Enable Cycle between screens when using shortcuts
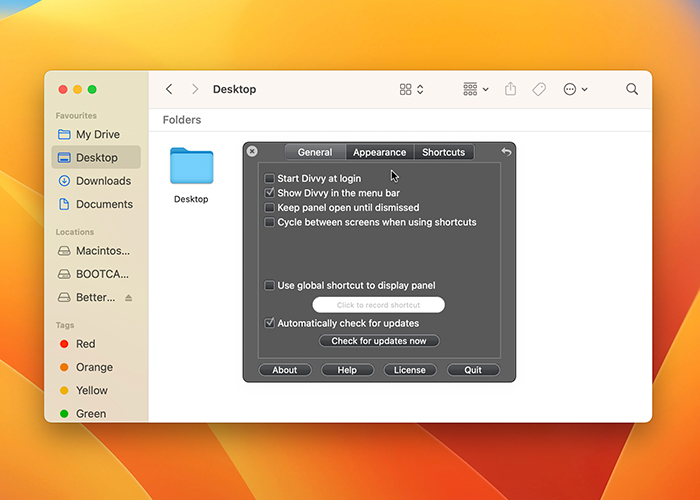This screenshot has height=500, width=700. coord(269,222)
